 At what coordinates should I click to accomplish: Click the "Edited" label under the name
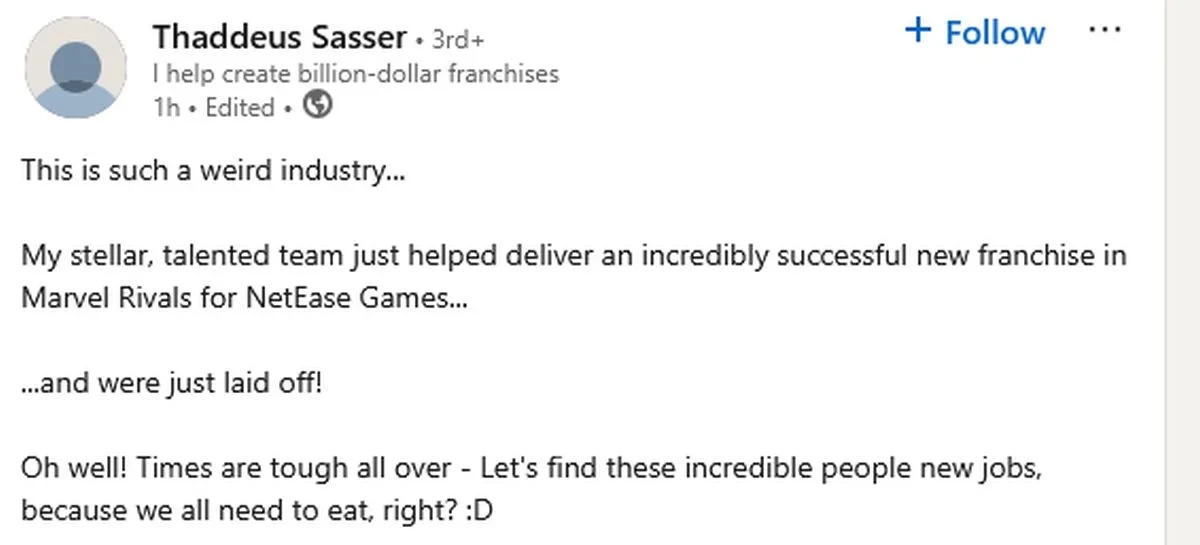(239, 107)
